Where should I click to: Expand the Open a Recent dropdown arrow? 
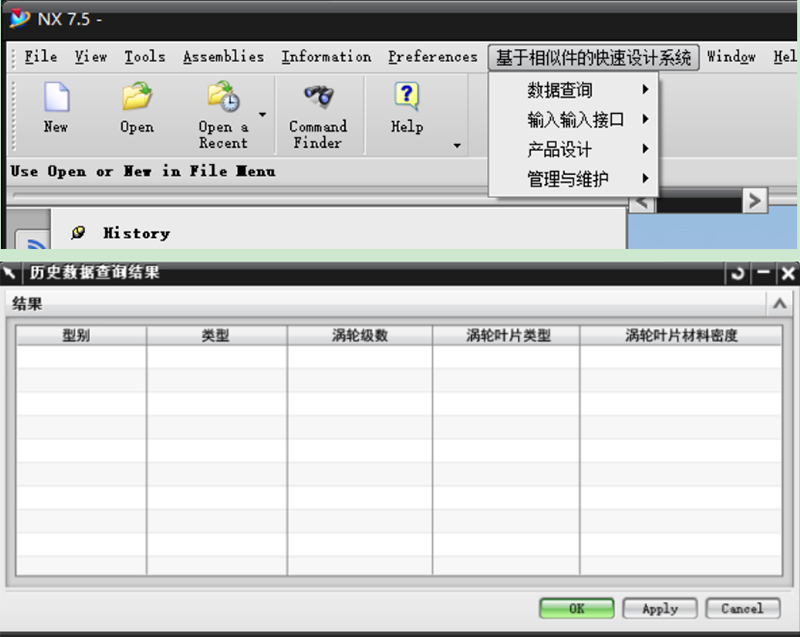click(x=262, y=115)
